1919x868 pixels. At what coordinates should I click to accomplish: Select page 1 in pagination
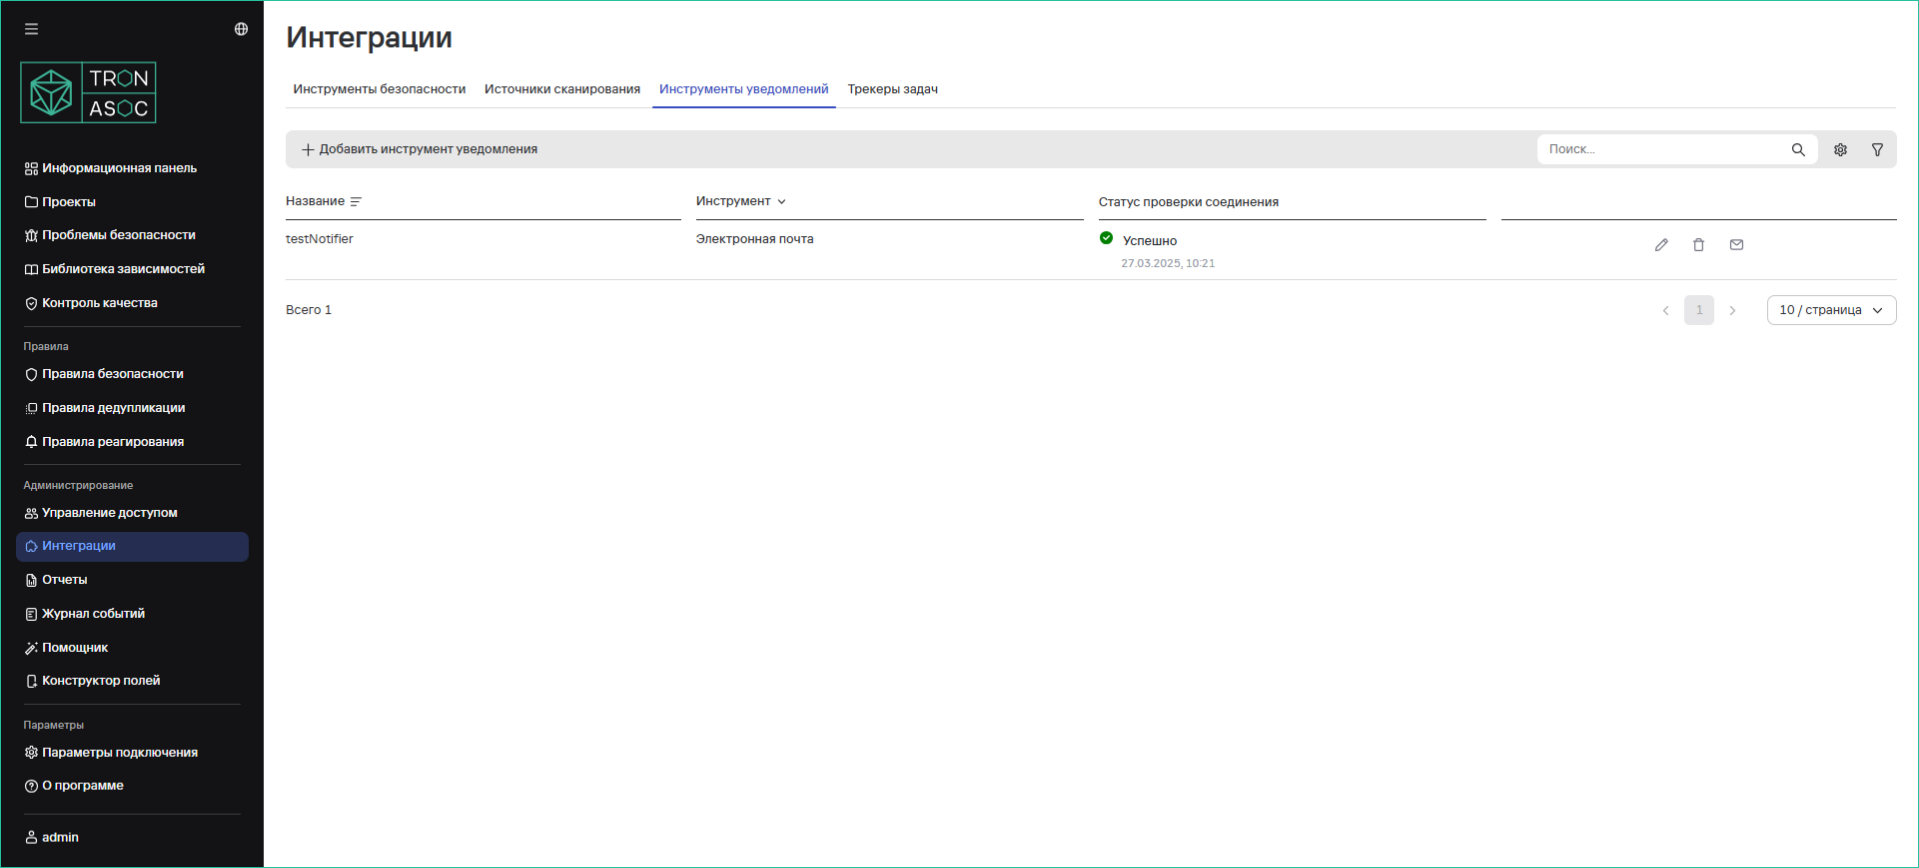1698,310
